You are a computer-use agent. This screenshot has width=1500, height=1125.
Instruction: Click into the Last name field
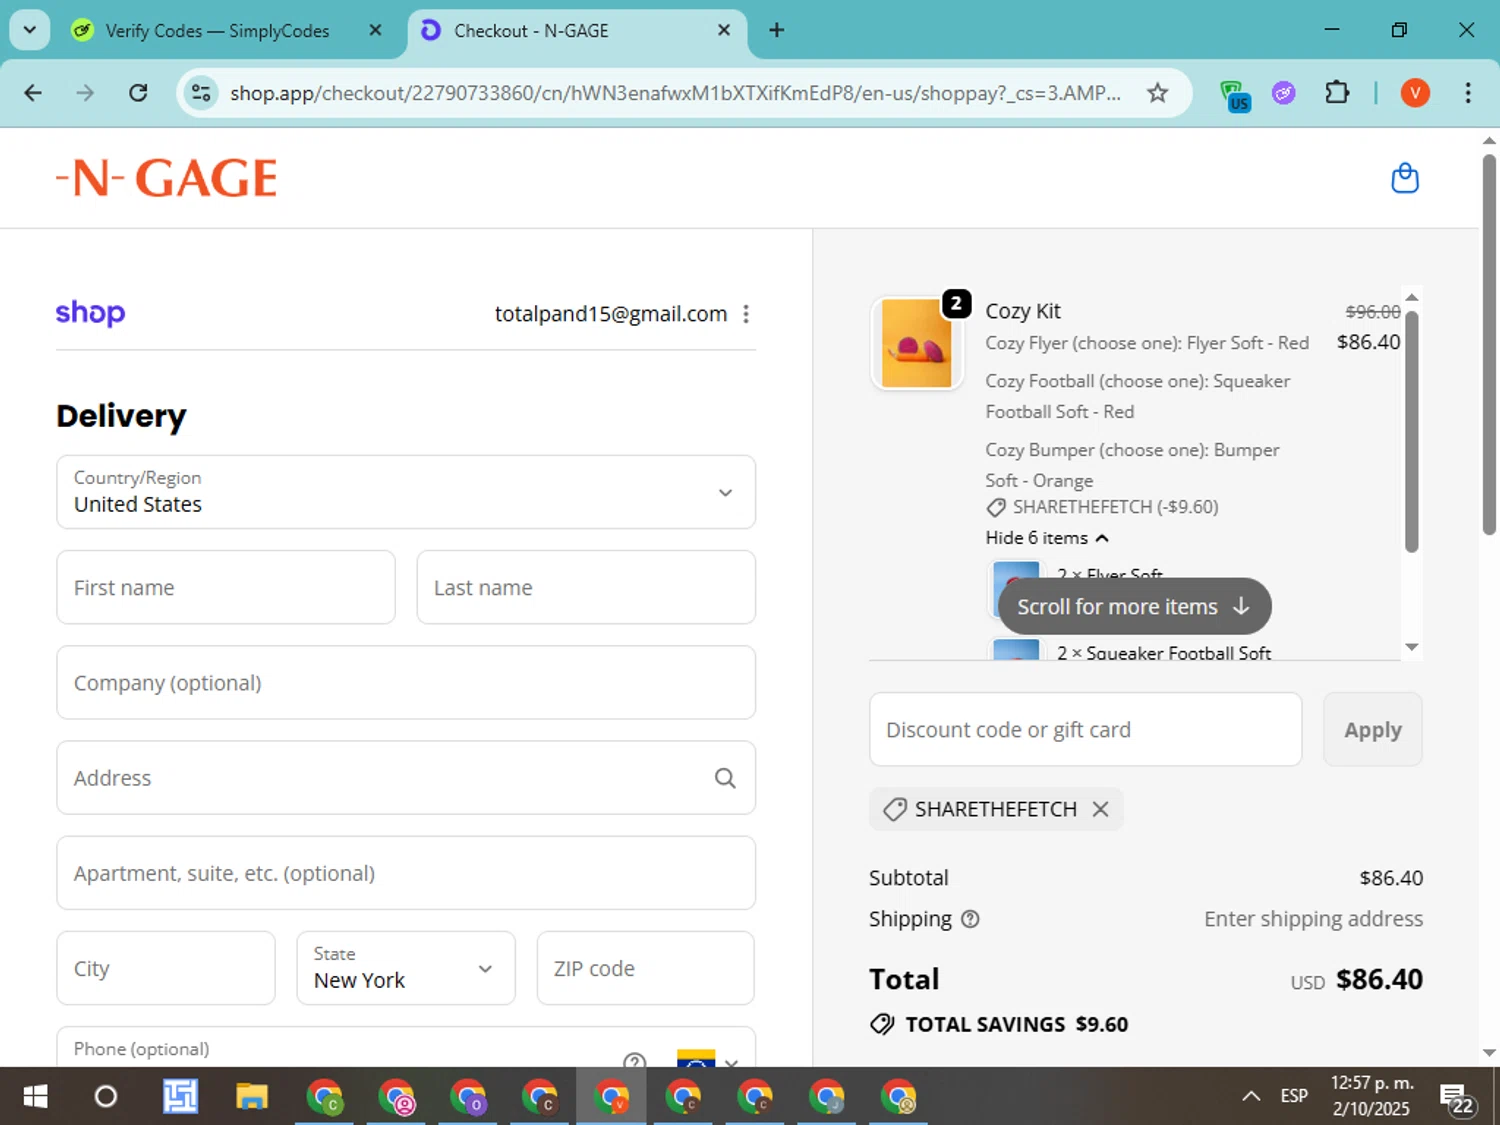(586, 587)
